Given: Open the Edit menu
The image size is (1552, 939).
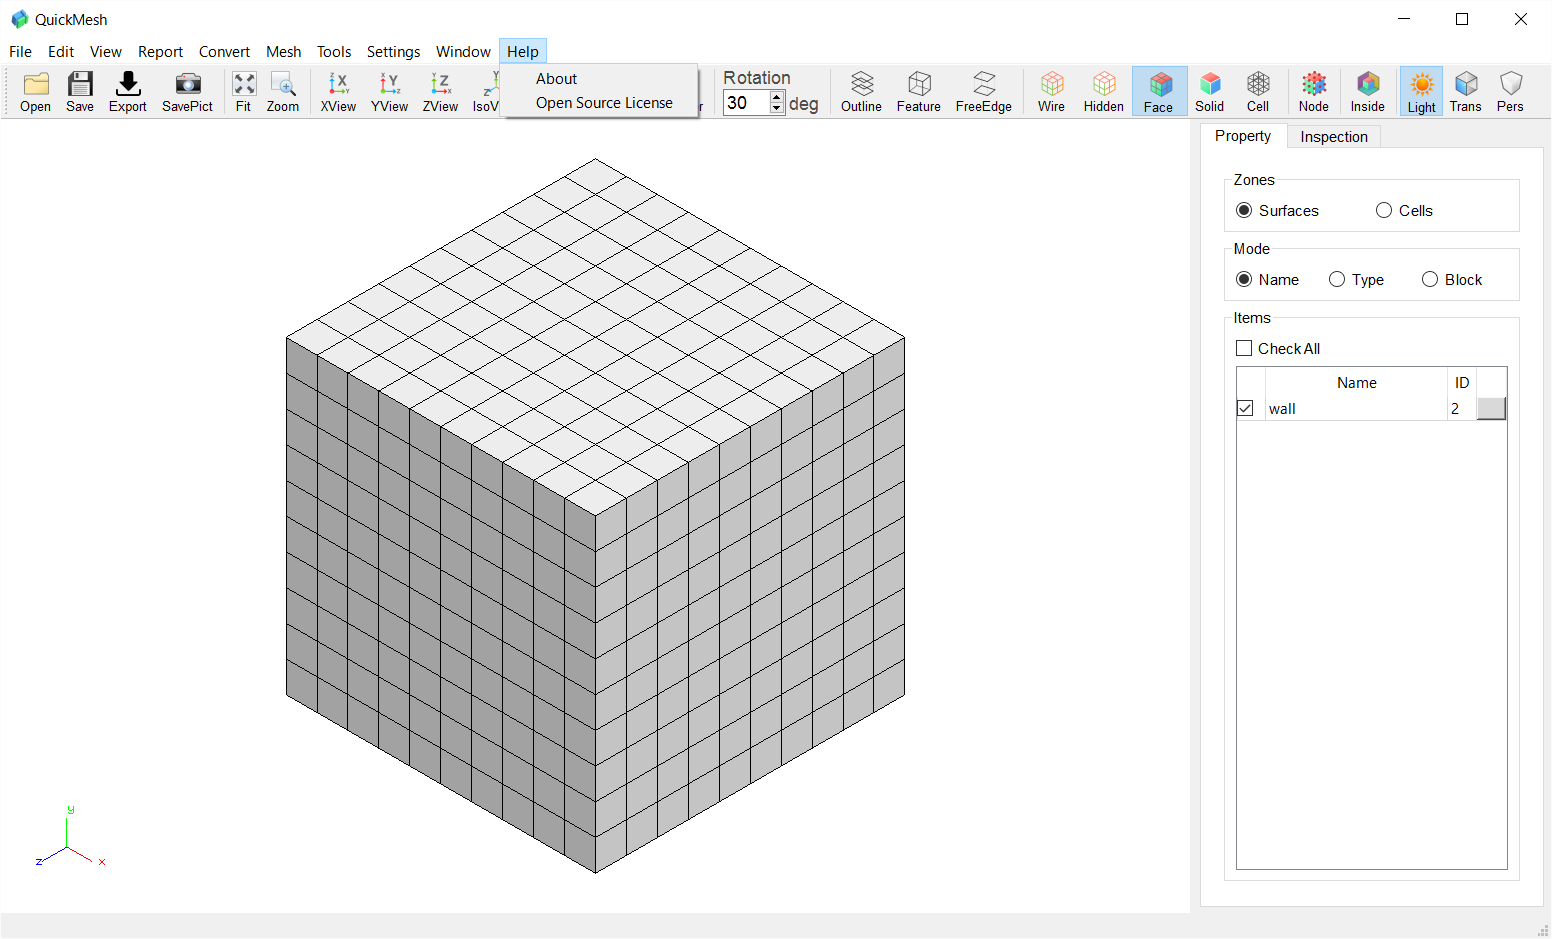Looking at the screenshot, I should (61, 52).
